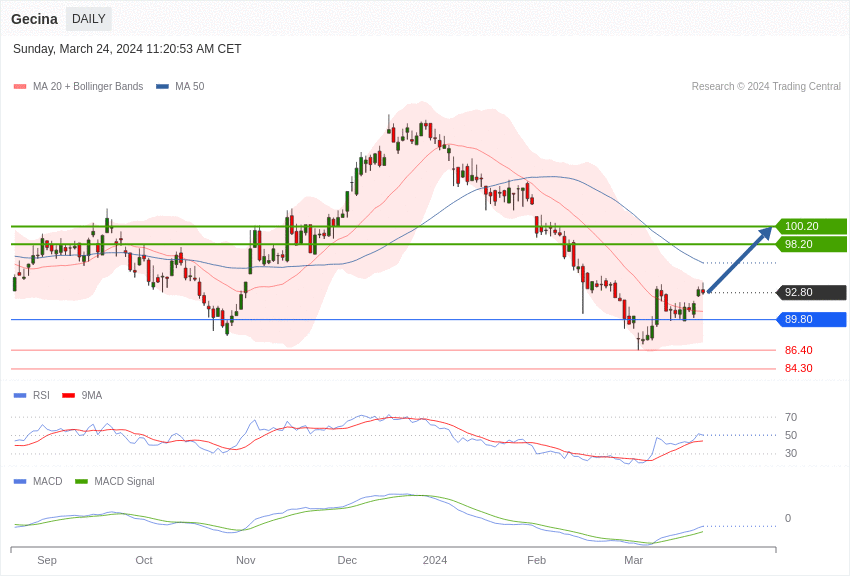Screen dimensions: 850x576
Task: Click the DAILY timeframe button
Action: [x=89, y=19]
